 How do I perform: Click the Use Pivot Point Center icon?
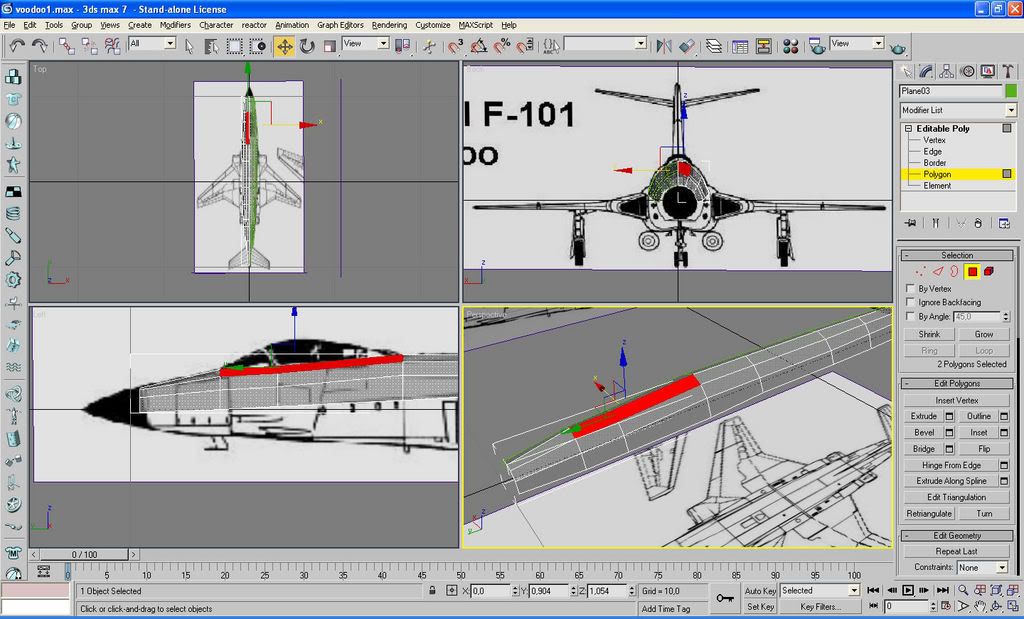pyautogui.click(x=402, y=46)
